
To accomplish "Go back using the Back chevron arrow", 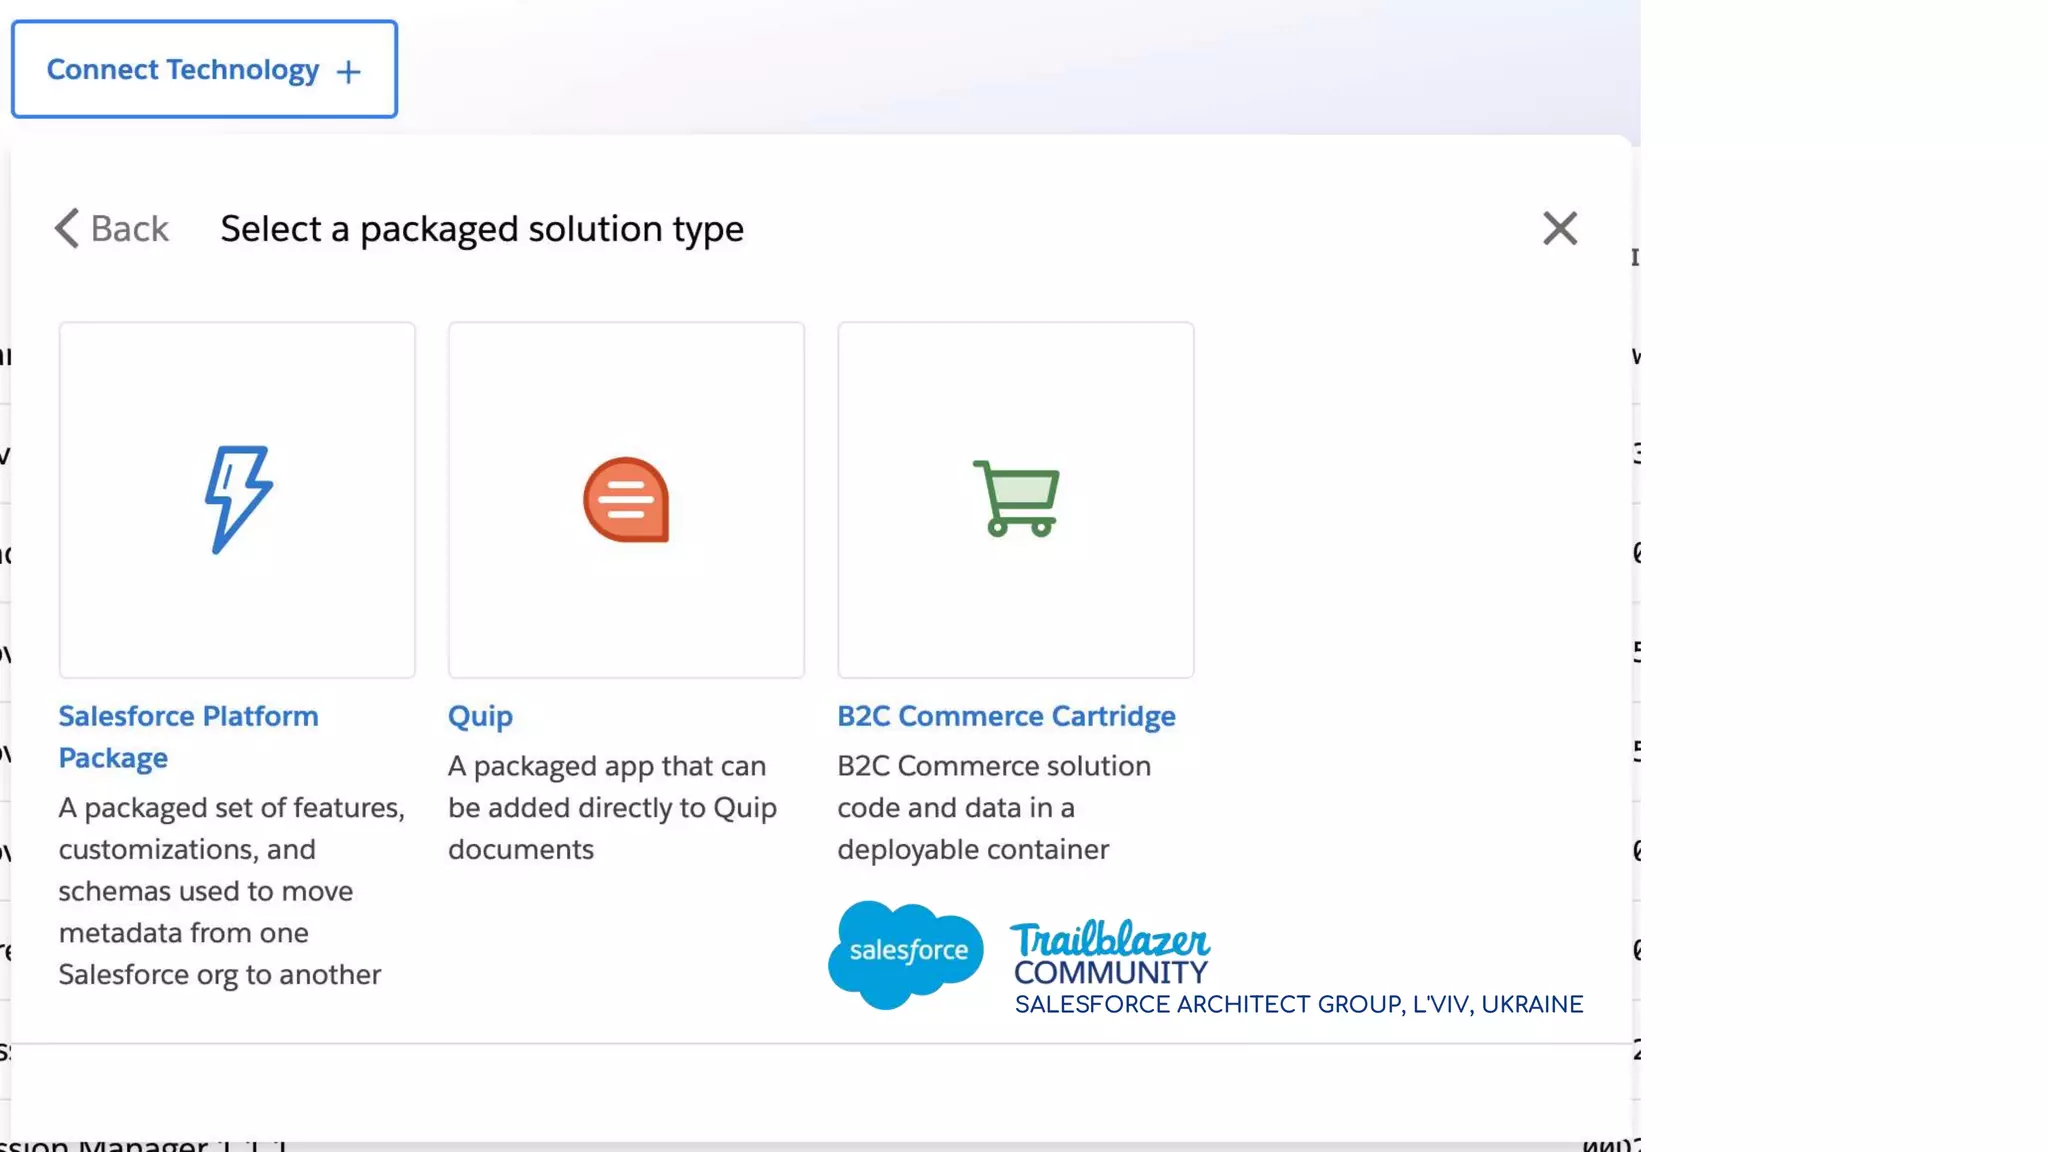I will coord(66,228).
